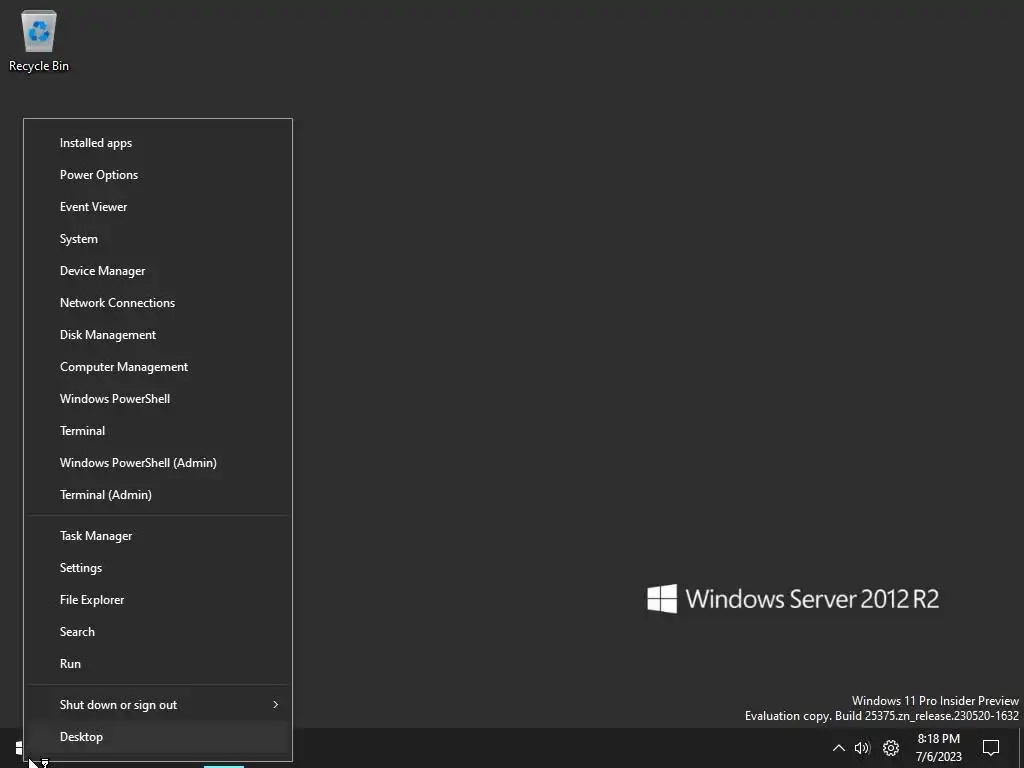
Task: Open Power Options
Action: [x=158, y=175]
